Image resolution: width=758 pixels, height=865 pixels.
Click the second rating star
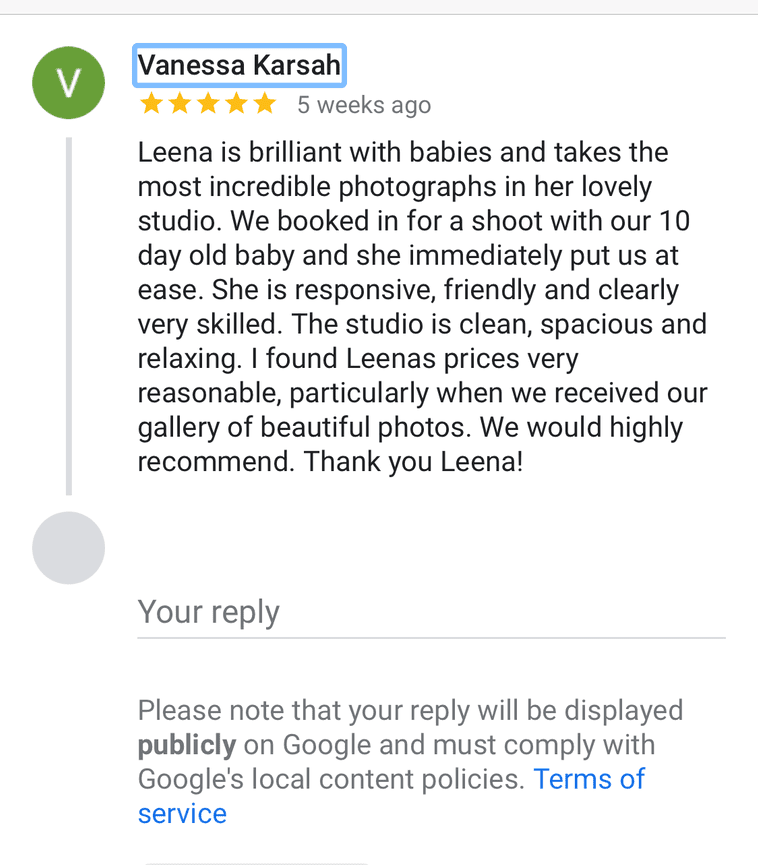[180, 104]
